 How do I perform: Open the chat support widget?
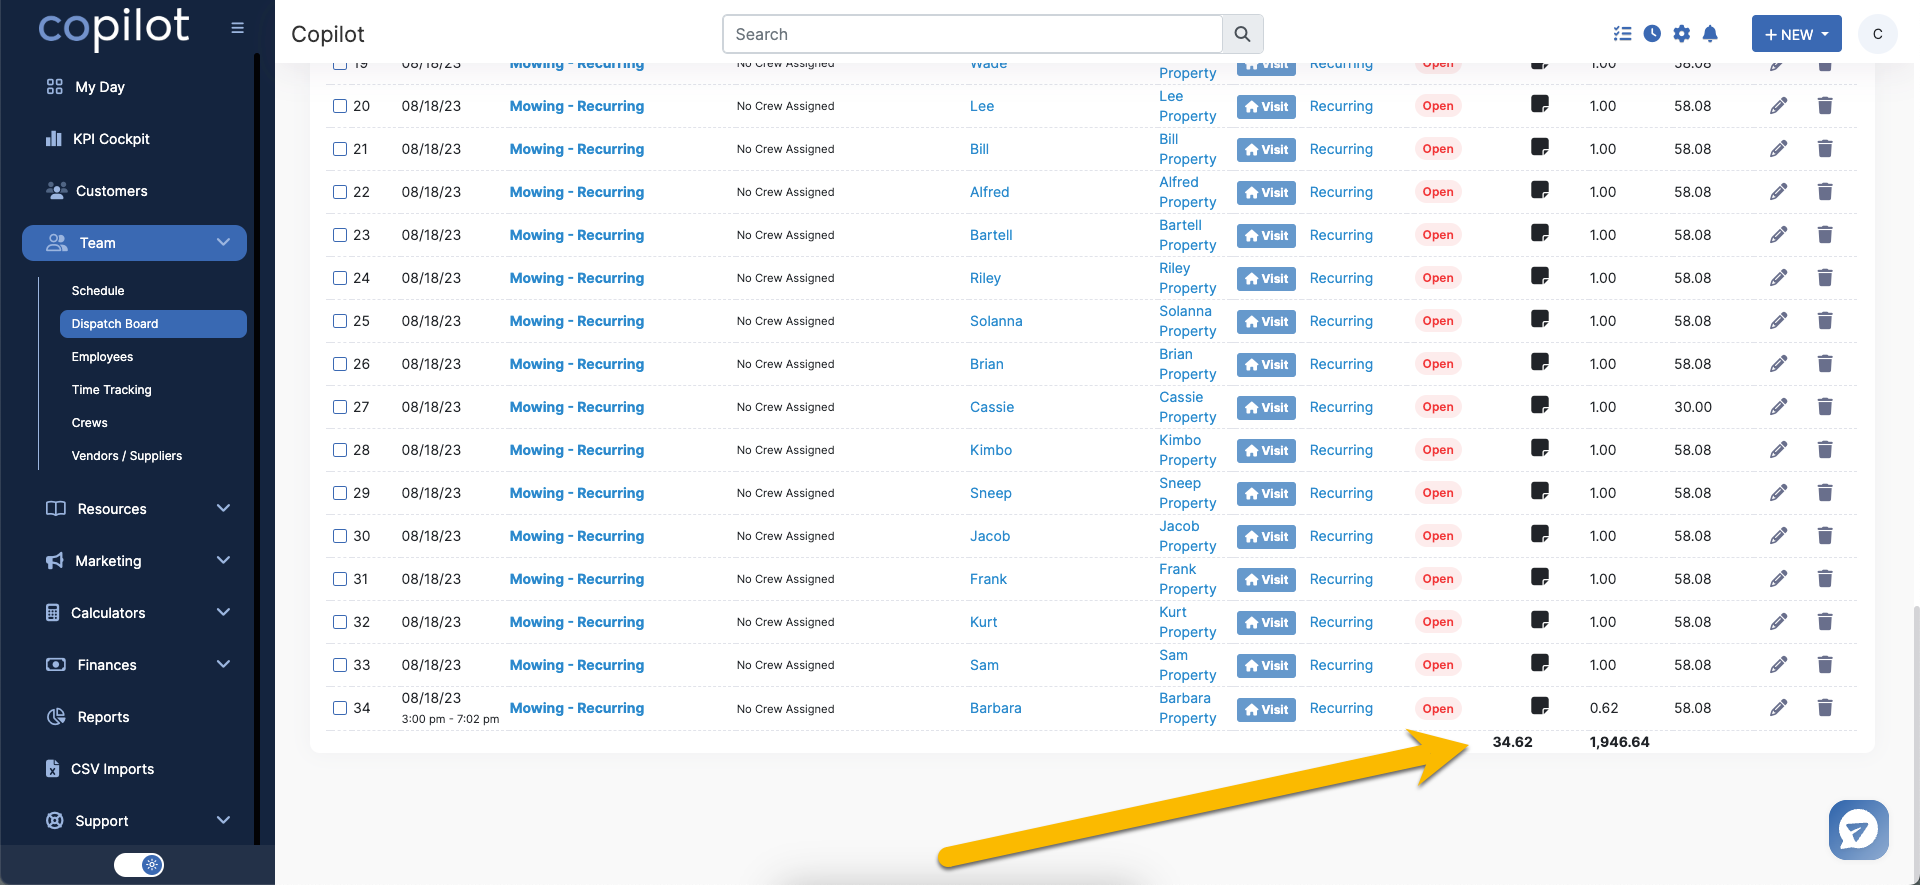pos(1858,829)
